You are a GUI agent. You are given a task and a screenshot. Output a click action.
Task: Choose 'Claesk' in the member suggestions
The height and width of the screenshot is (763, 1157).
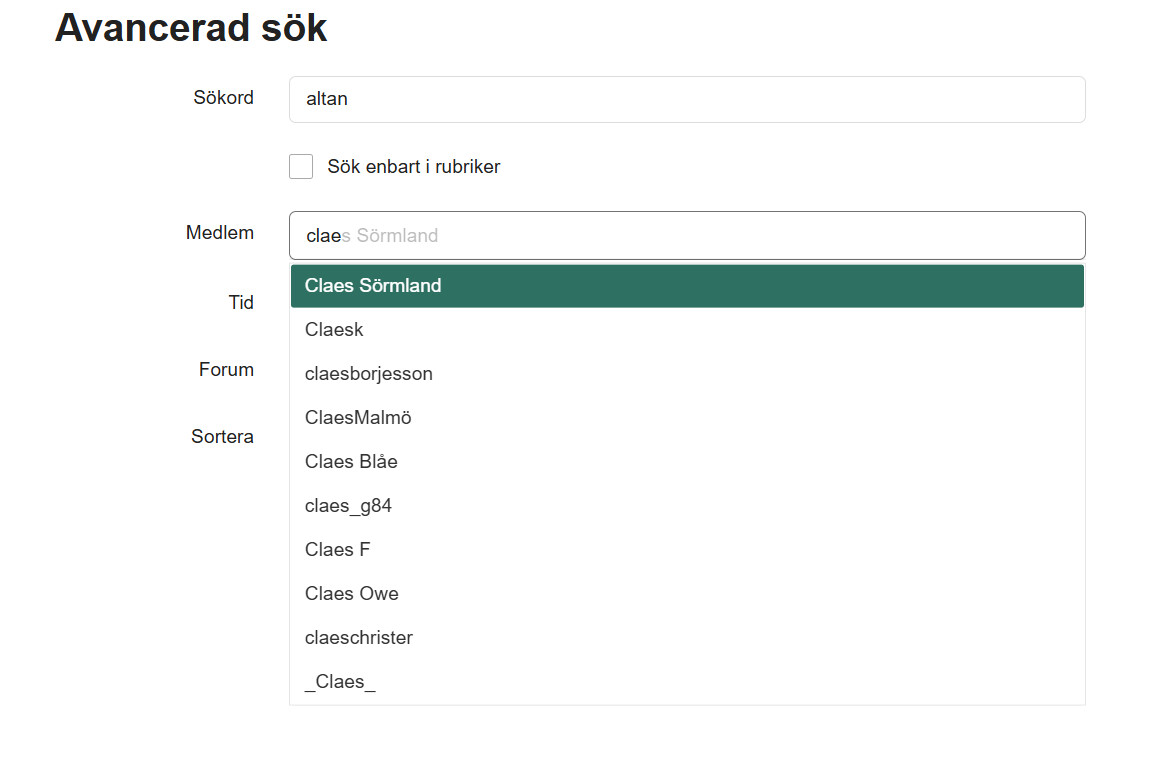(x=686, y=330)
